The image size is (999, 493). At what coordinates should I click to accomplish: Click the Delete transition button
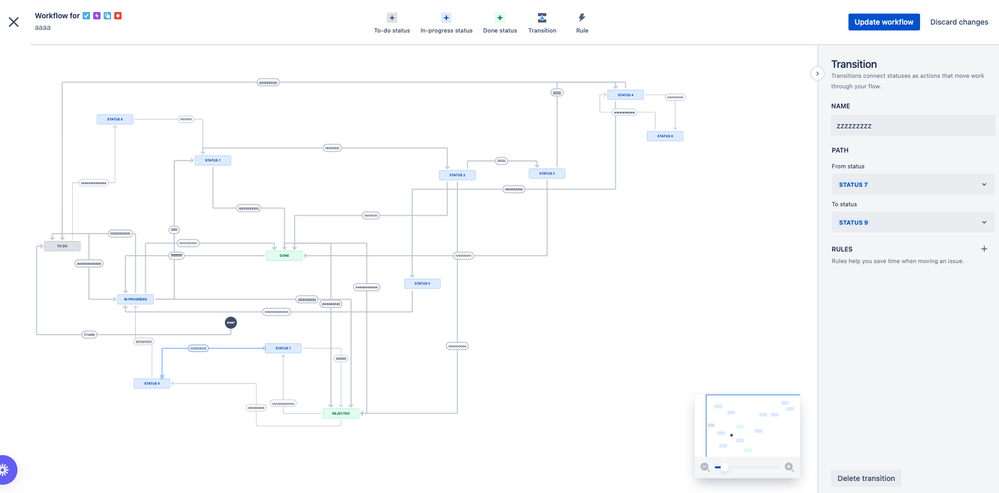(866, 478)
